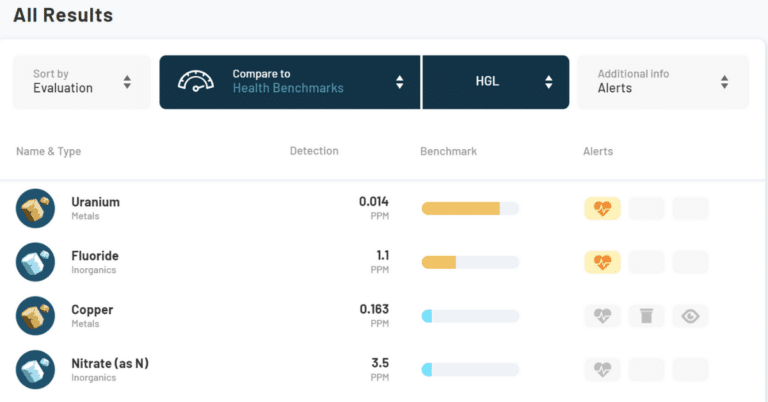This screenshot has height=402, width=768.
Task: Open the Additional info Alerts dropdown
Action: pos(662,81)
